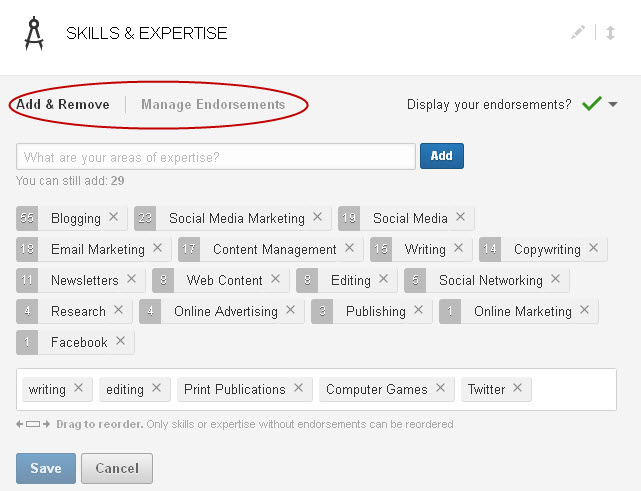Remove the Social Media skill
The image size is (641, 491).
(461, 217)
